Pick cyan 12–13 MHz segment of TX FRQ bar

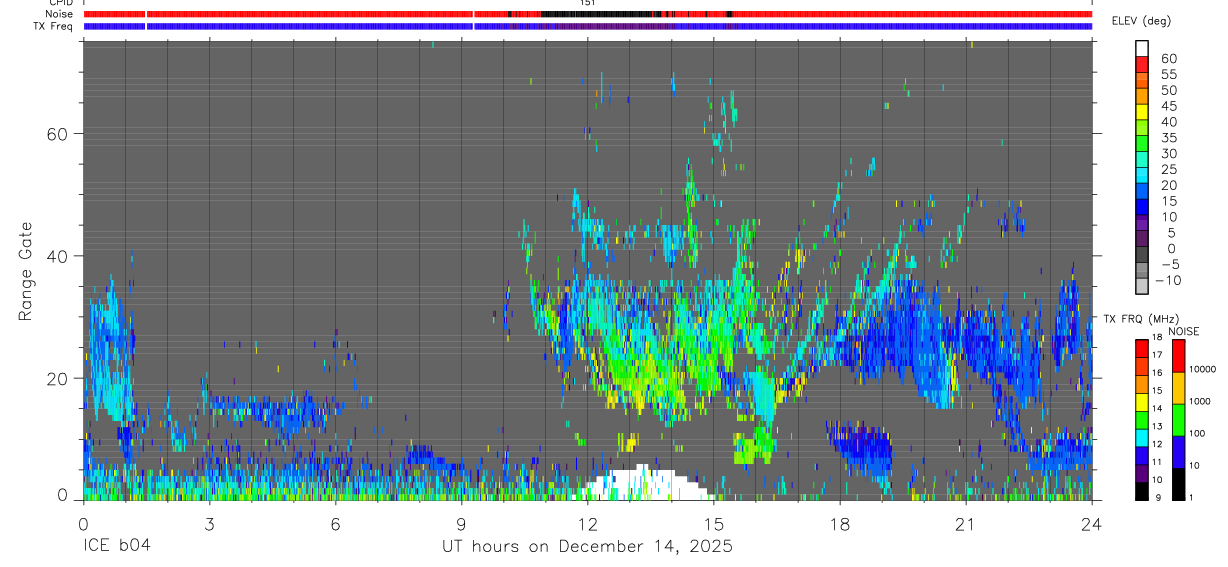(1142, 438)
